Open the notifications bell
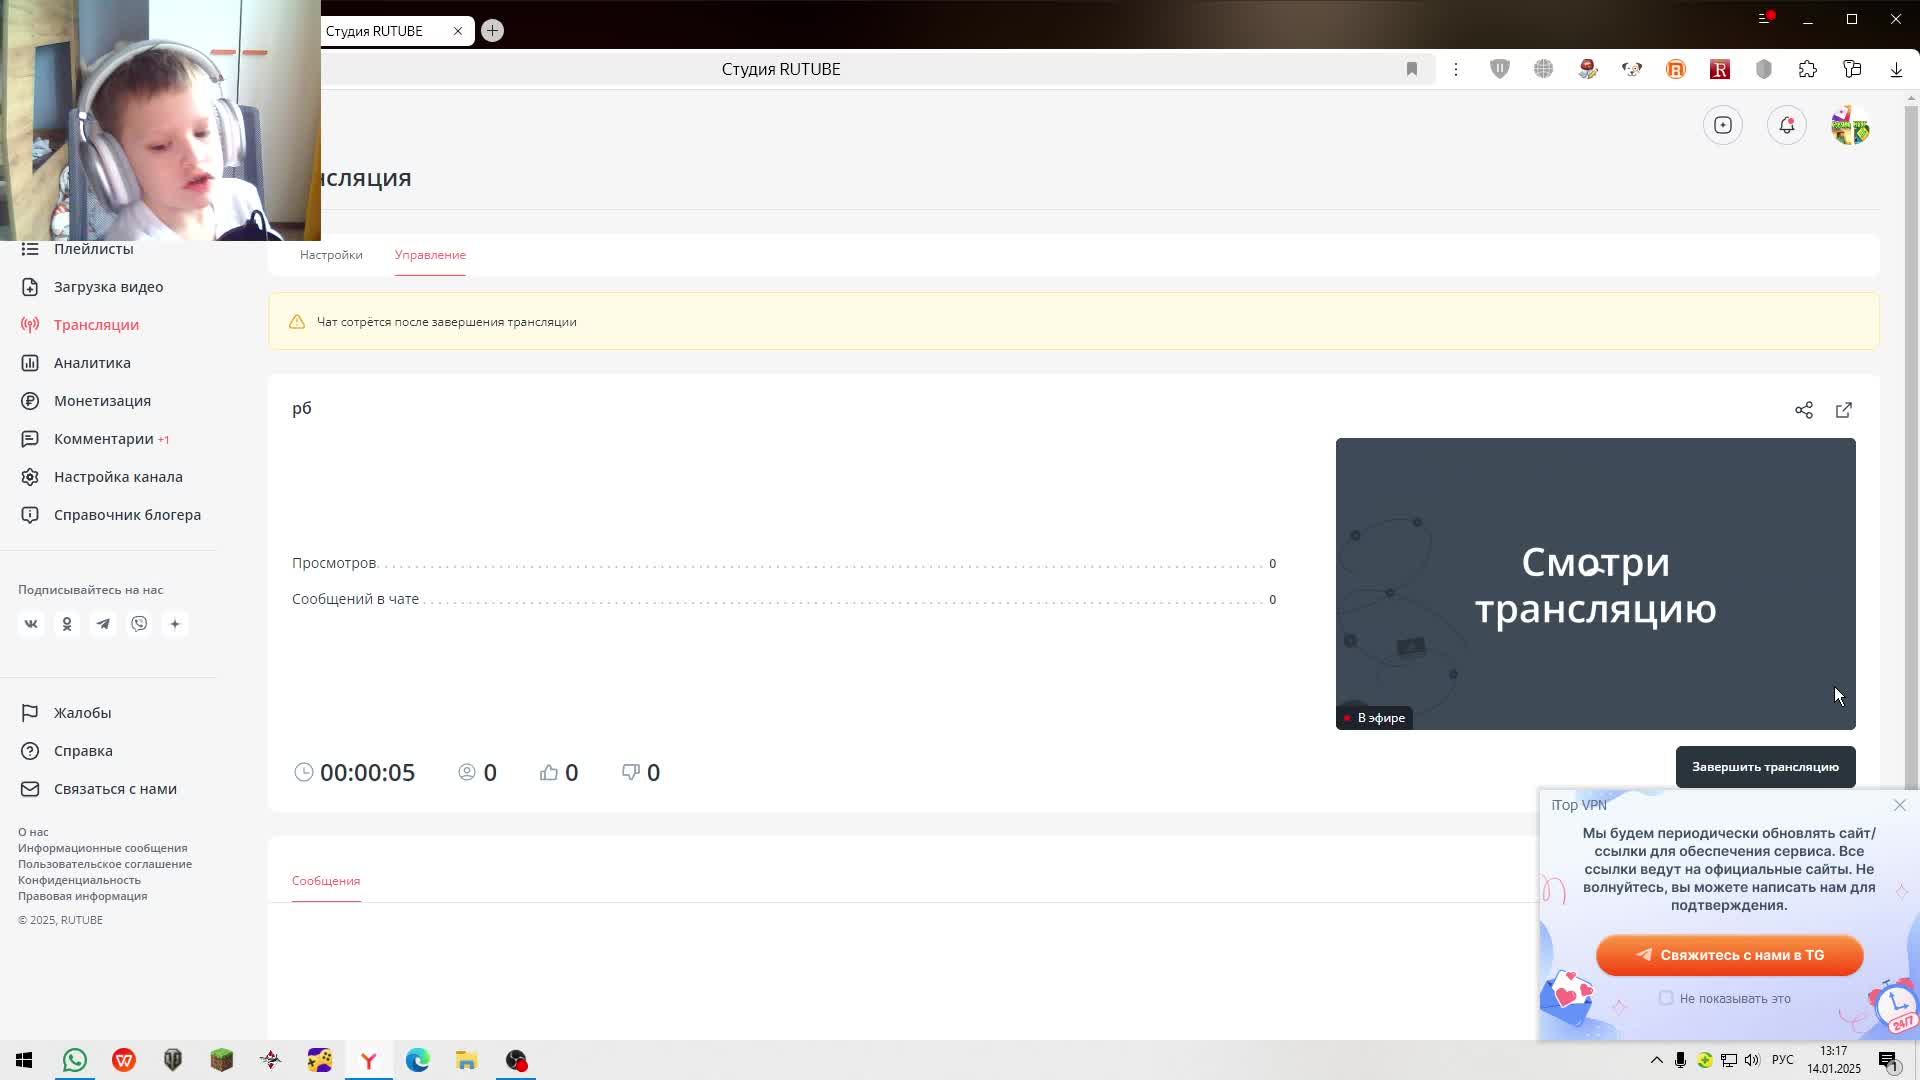Viewport: 1920px width, 1080px height. point(1786,125)
